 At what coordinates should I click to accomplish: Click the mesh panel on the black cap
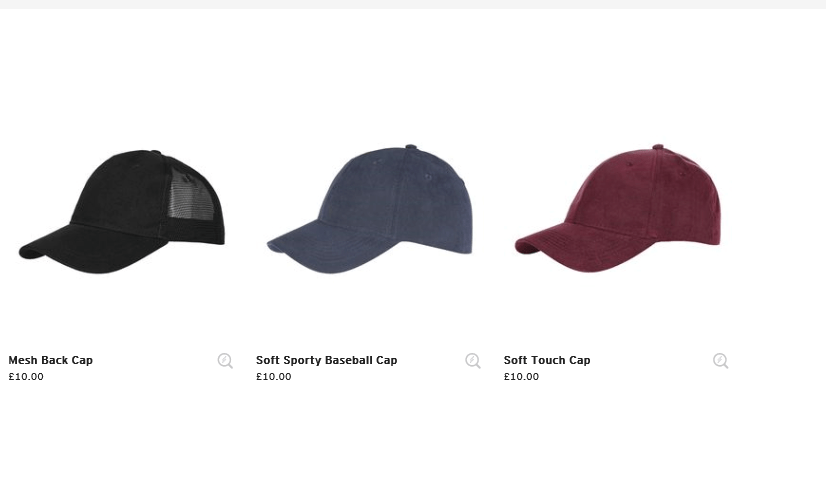(x=191, y=196)
